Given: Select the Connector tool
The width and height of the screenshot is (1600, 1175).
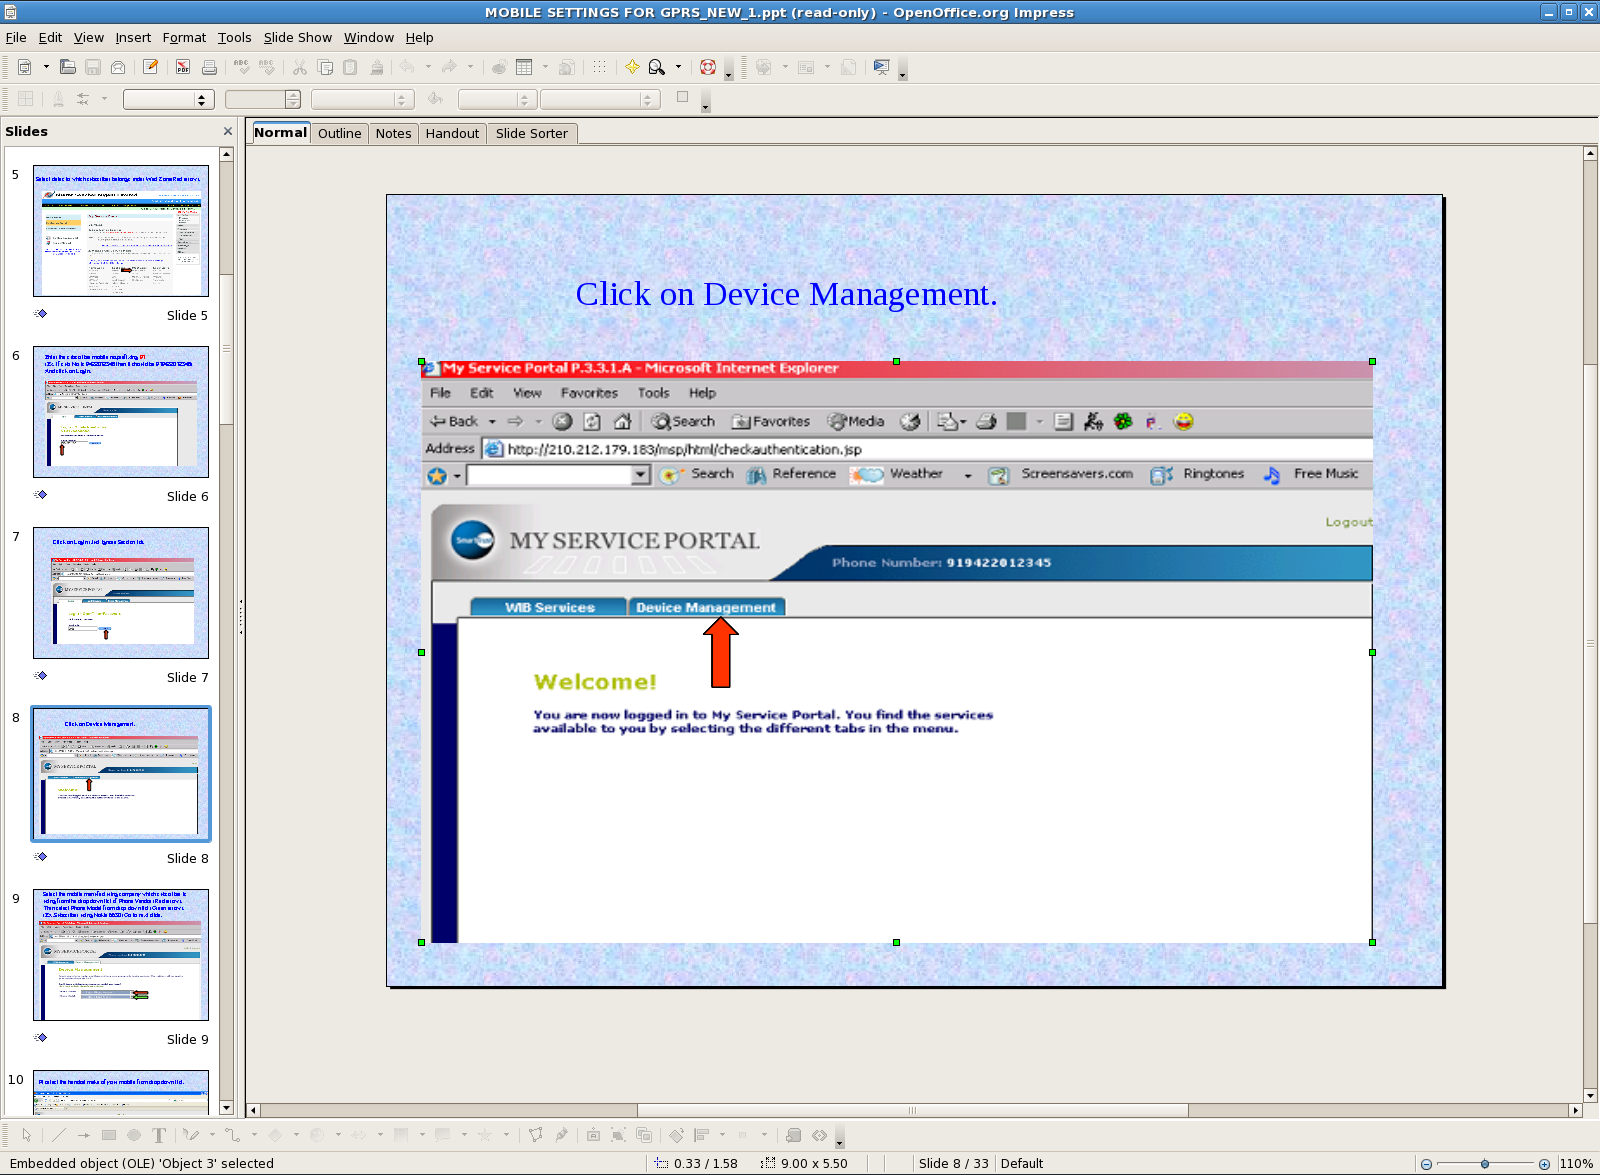Looking at the screenshot, I should (233, 1135).
